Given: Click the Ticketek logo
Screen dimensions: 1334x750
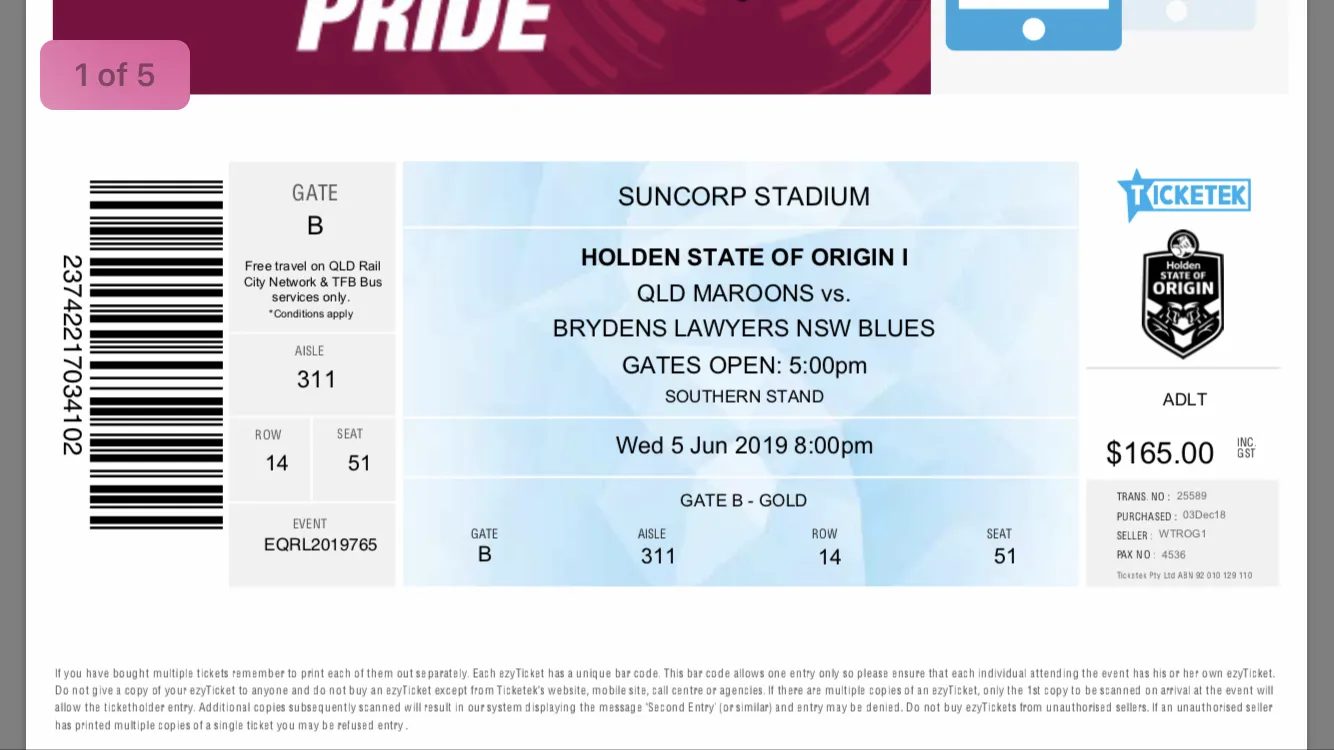Looking at the screenshot, I should 1184,195.
